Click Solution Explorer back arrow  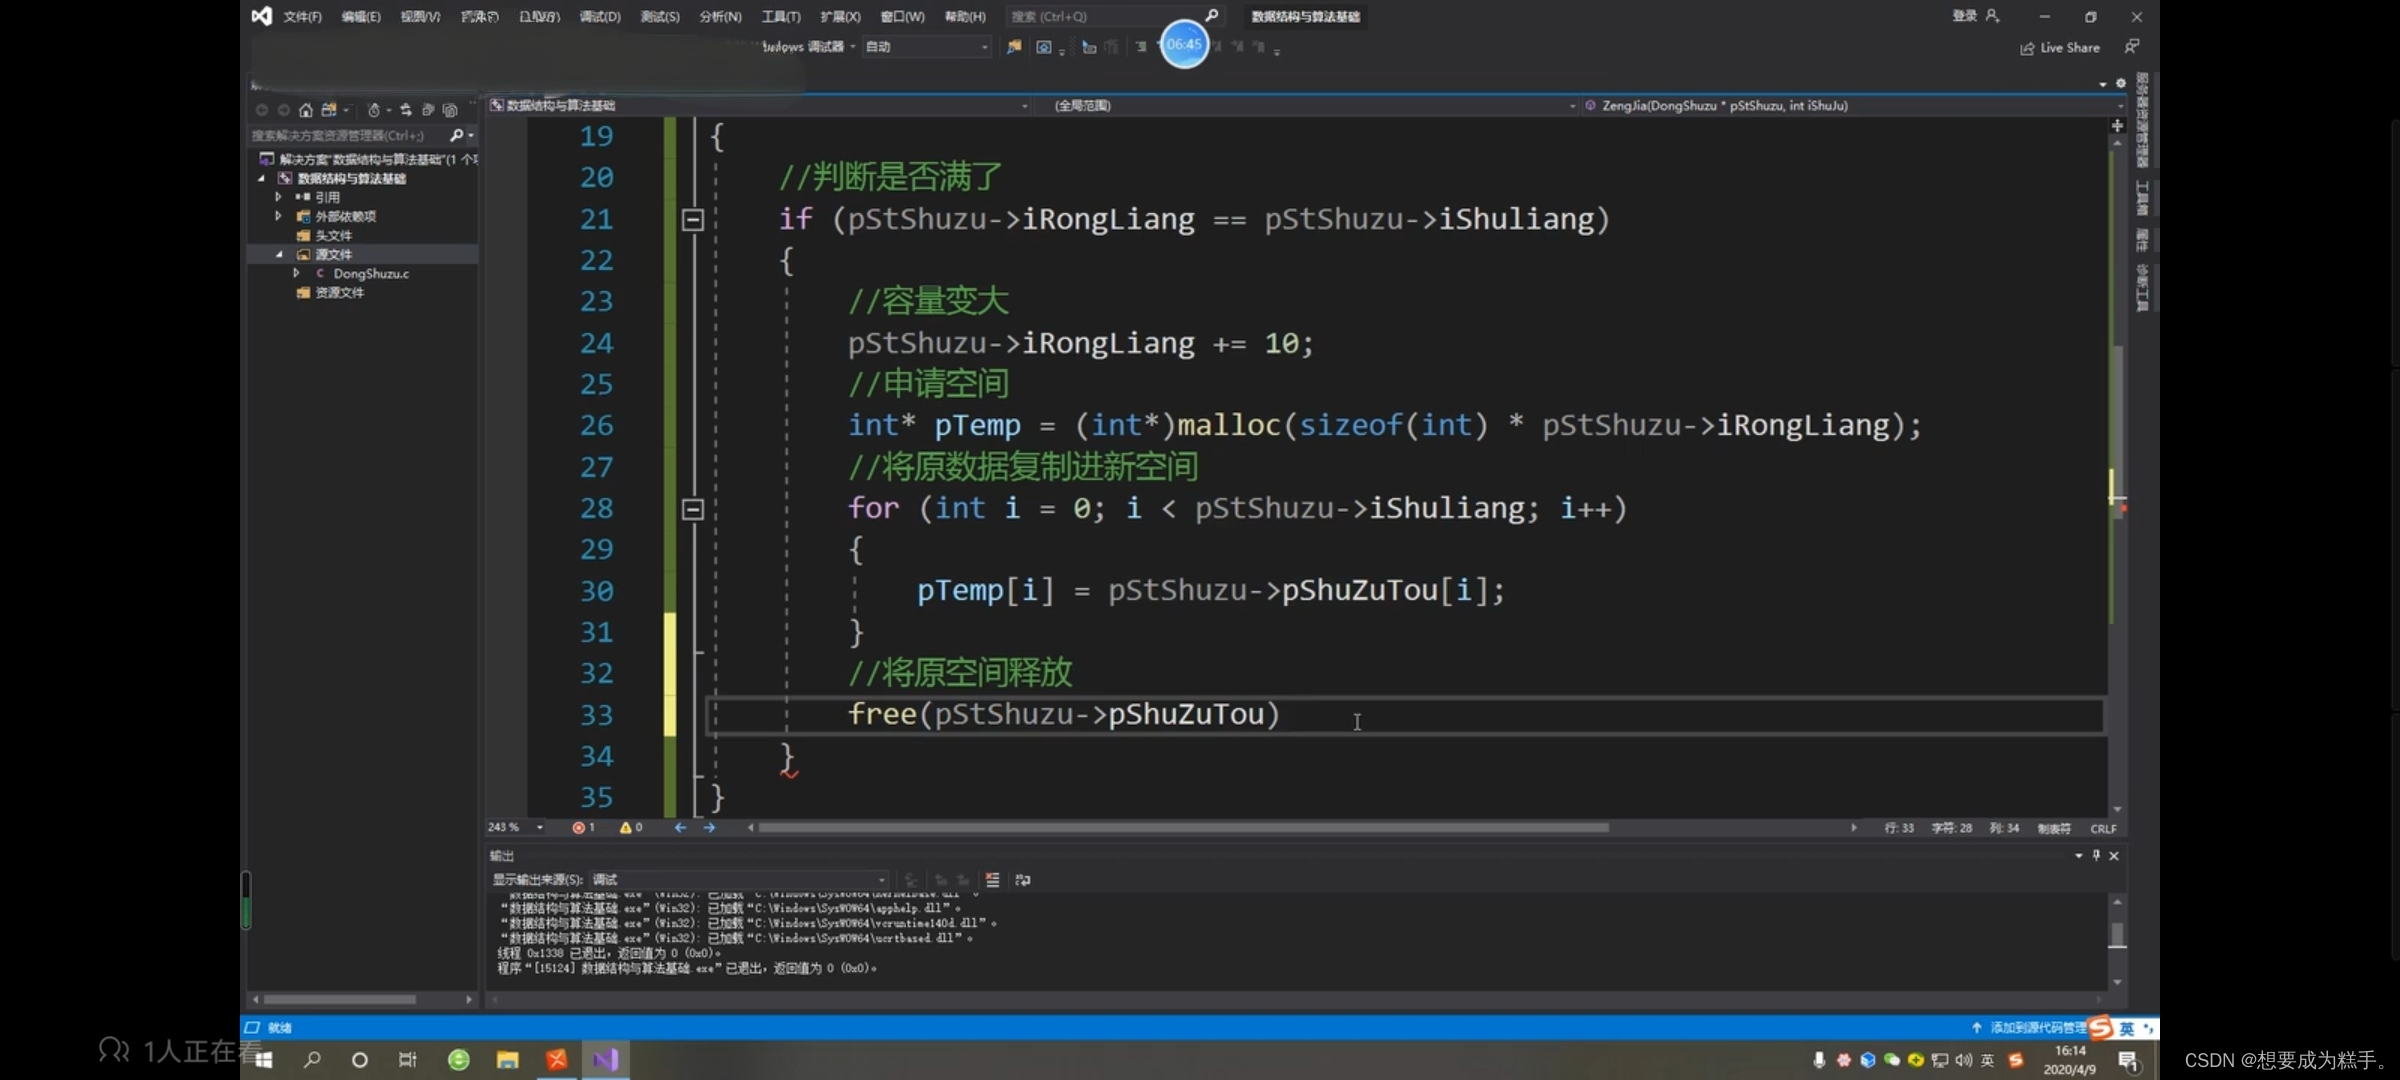[262, 110]
